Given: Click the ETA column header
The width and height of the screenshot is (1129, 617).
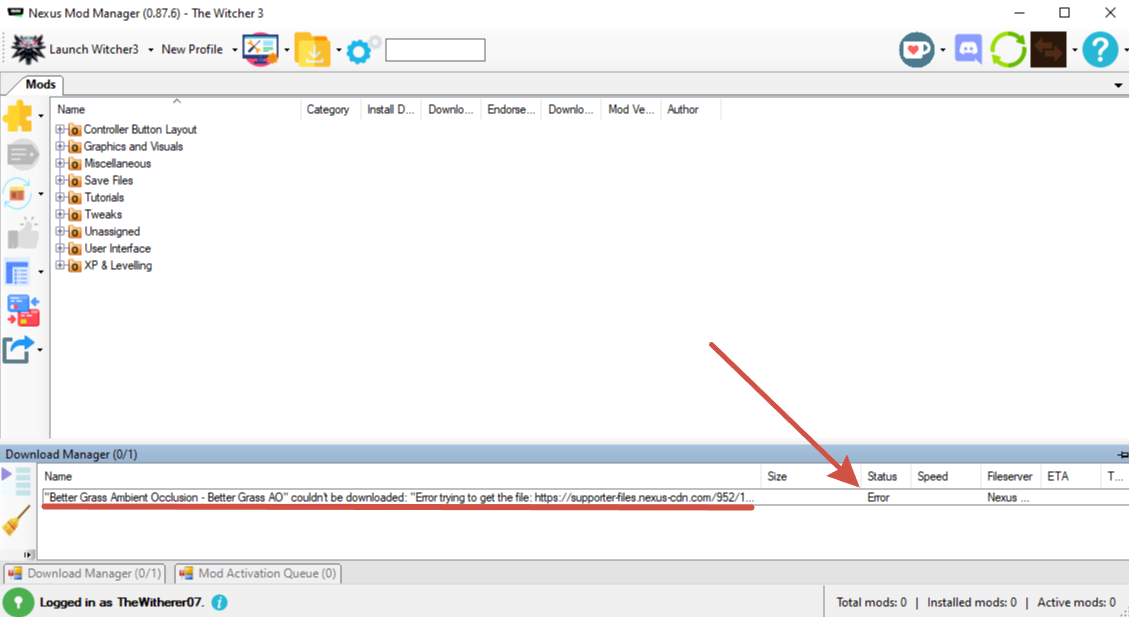Looking at the screenshot, I should click(1071, 477).
